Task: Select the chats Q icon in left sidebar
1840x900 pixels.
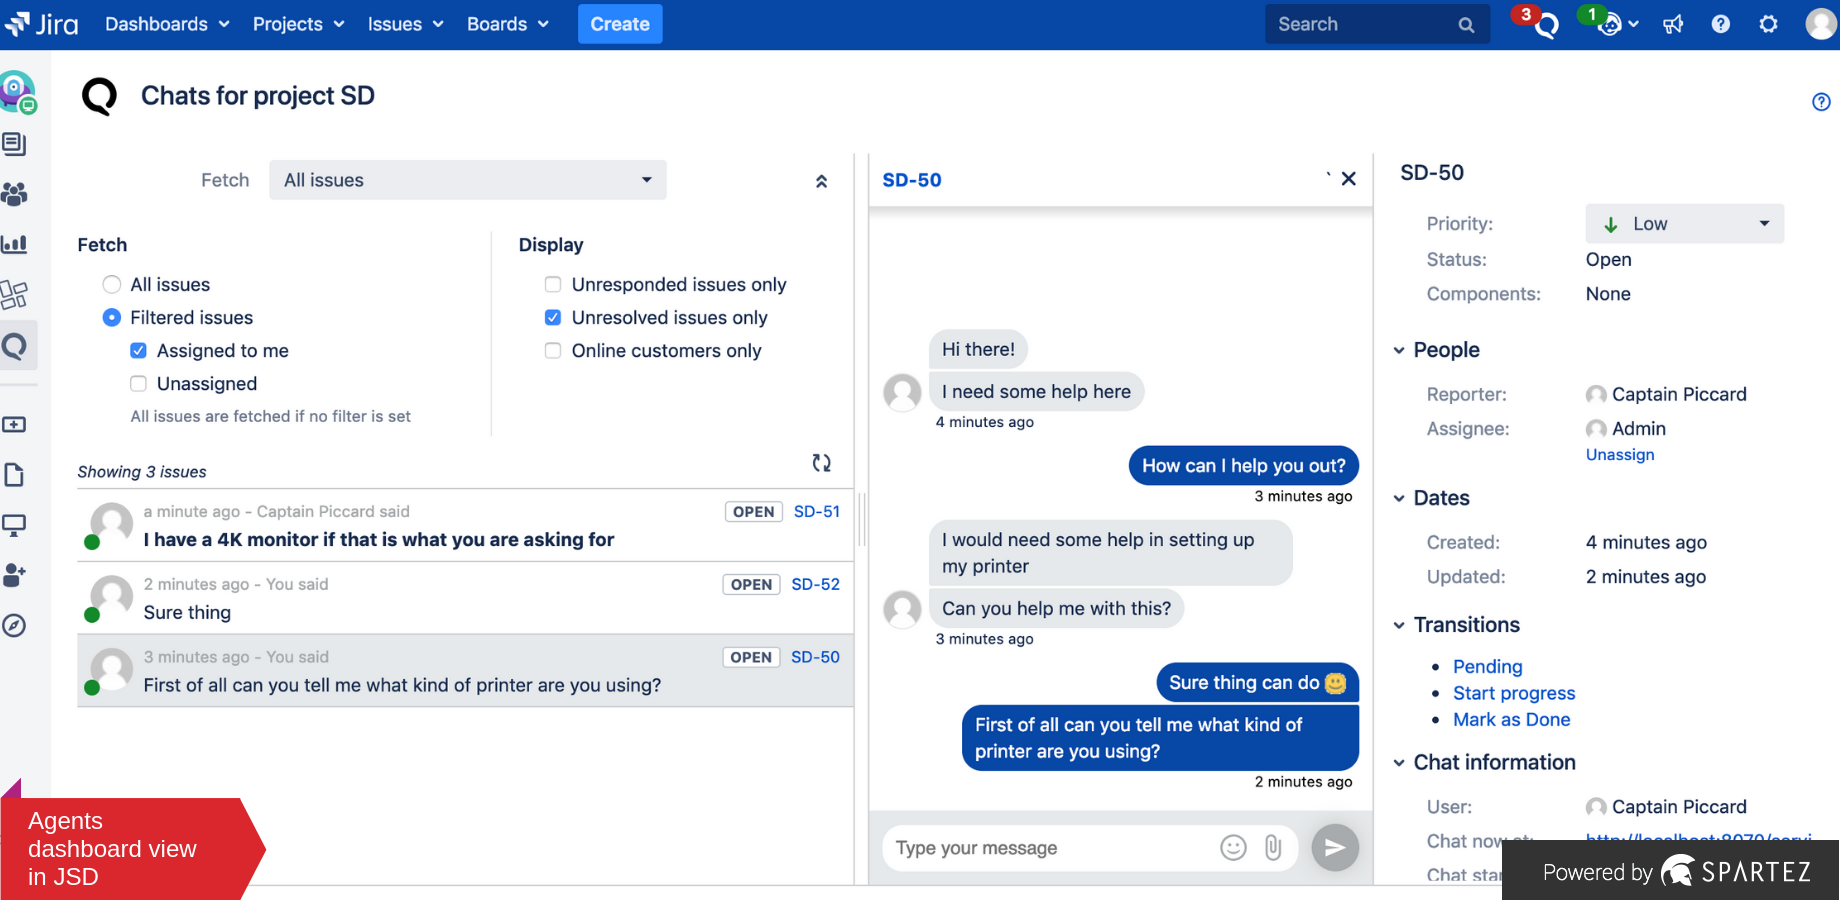Action: pos(16,345)
